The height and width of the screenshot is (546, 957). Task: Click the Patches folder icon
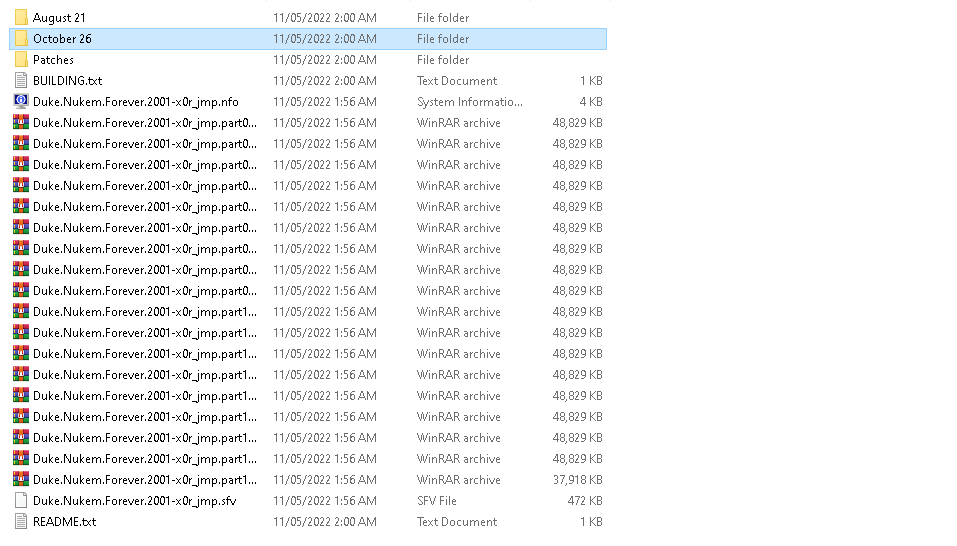tap(21, 60)
